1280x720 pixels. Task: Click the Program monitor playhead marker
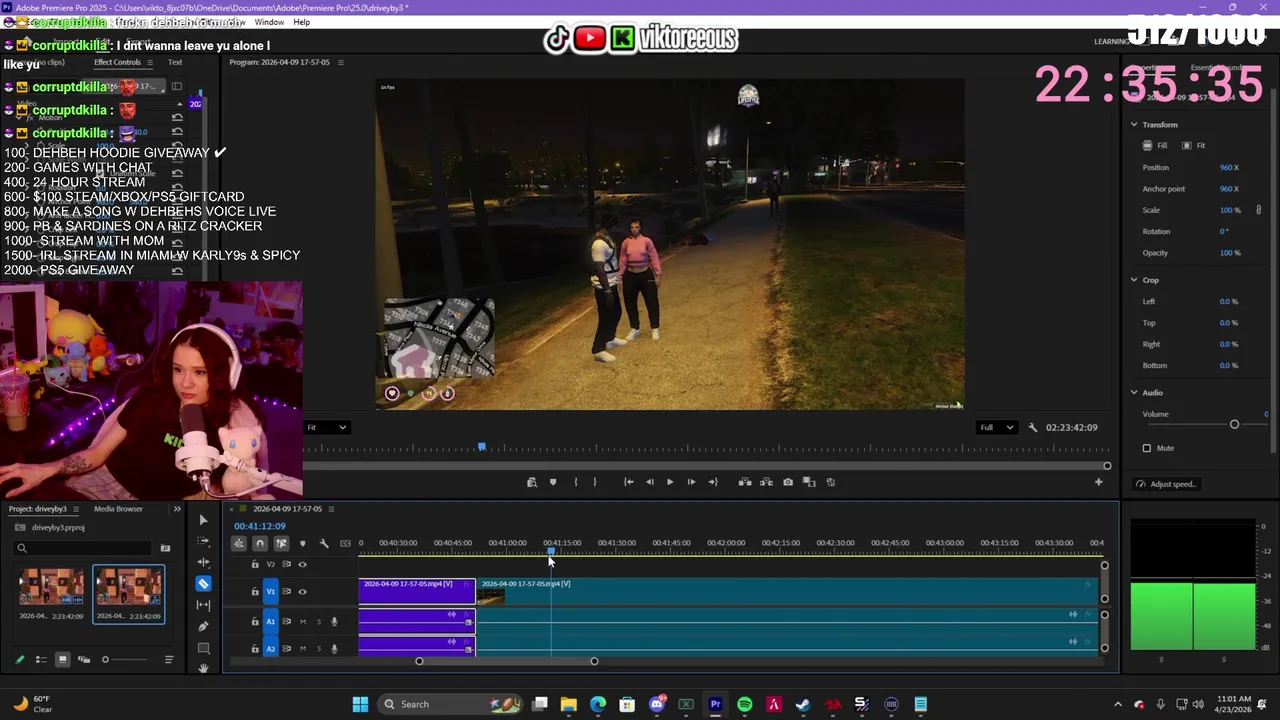tap(482, 447)
